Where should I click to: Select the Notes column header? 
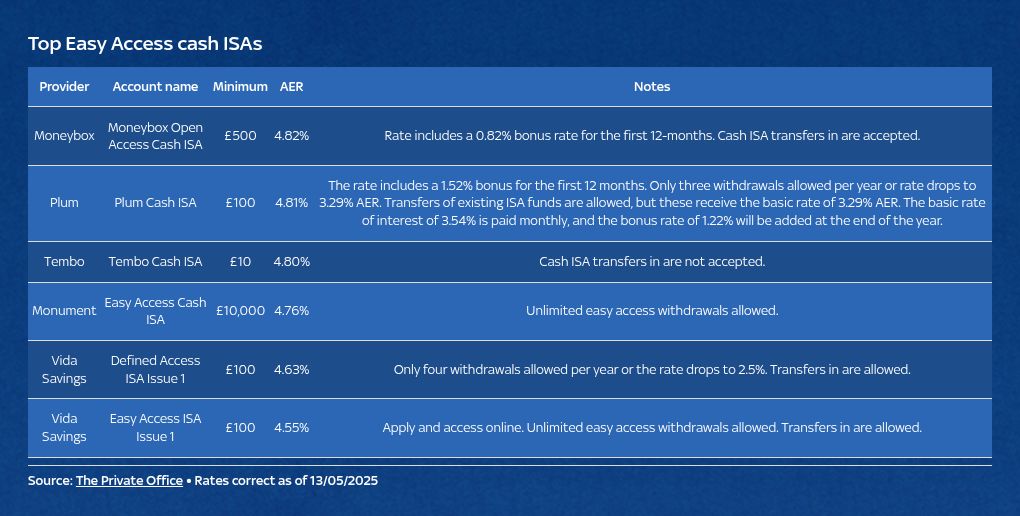(x=652, y=87)
